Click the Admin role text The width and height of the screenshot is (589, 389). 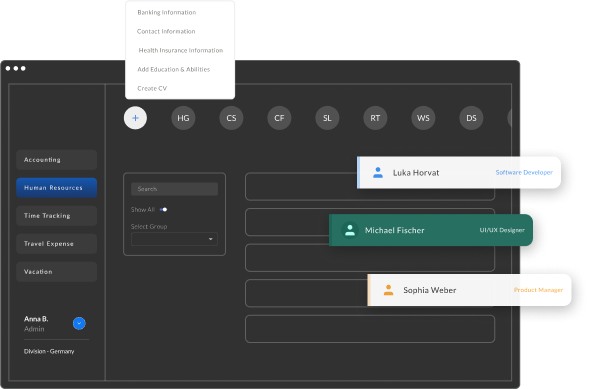(x=34, y=329)
